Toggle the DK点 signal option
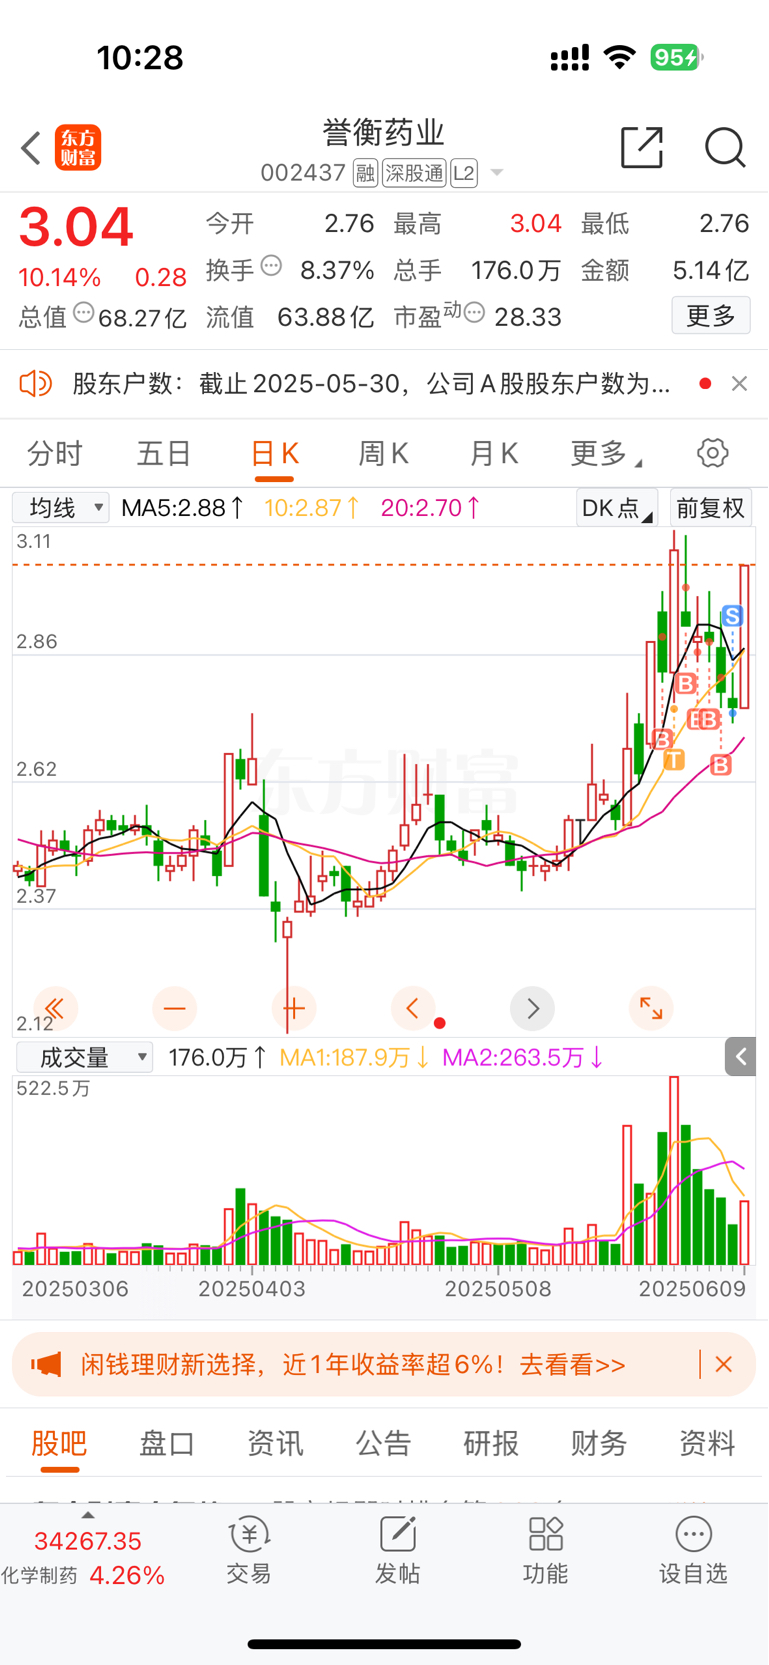 (617, 508)
